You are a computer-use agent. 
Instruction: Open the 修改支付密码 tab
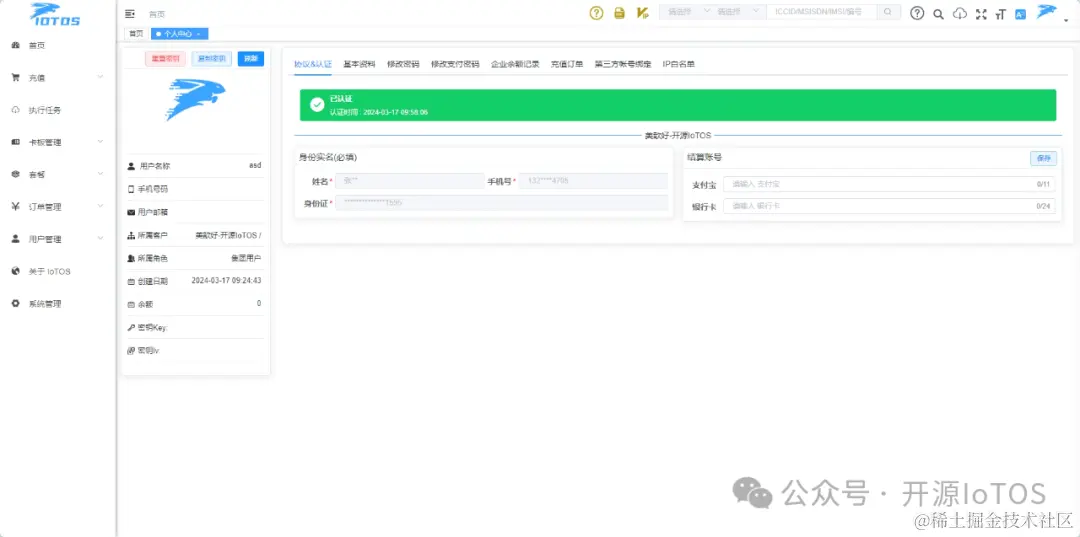[x=455, y=64]
